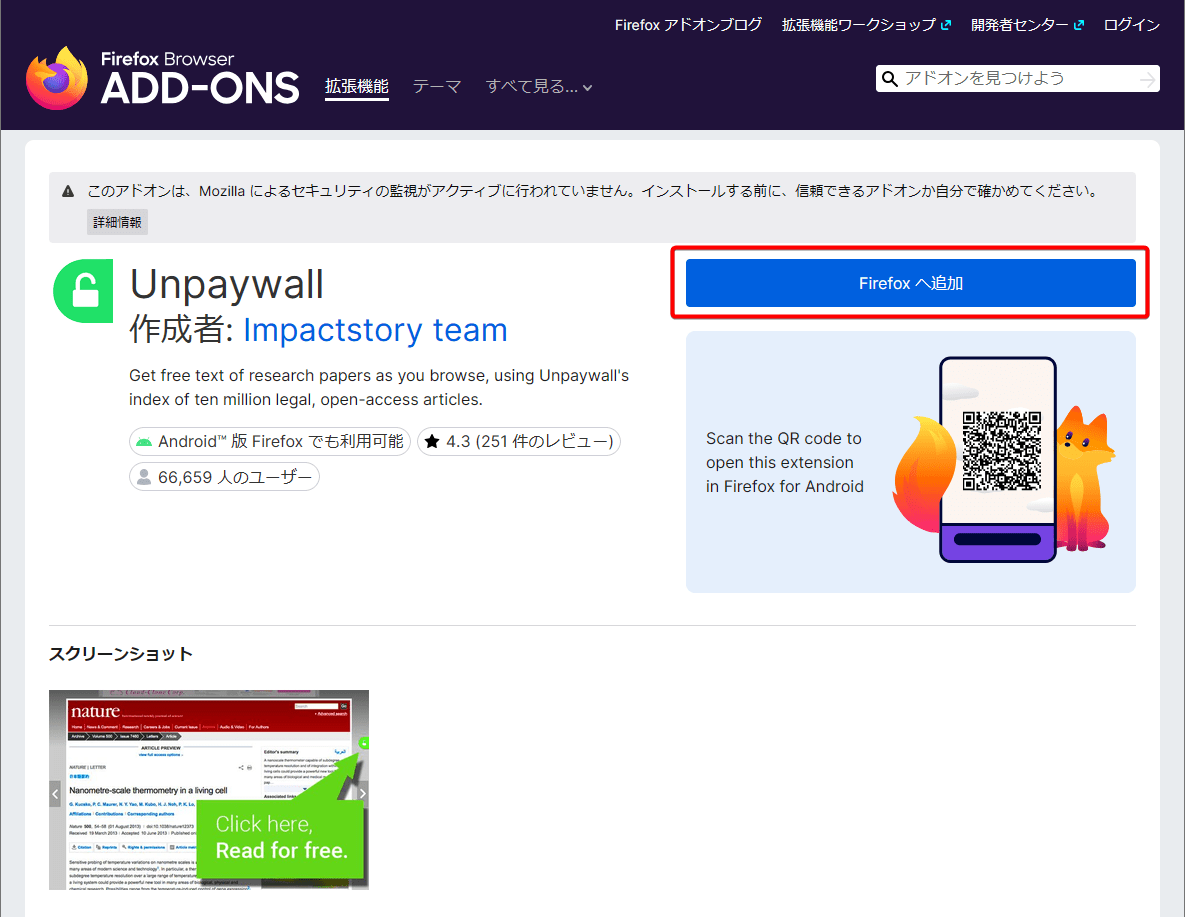This screenshot has height=917, width=1185.
Task: Click the QR code image
Action: [x=1001, y=451]
